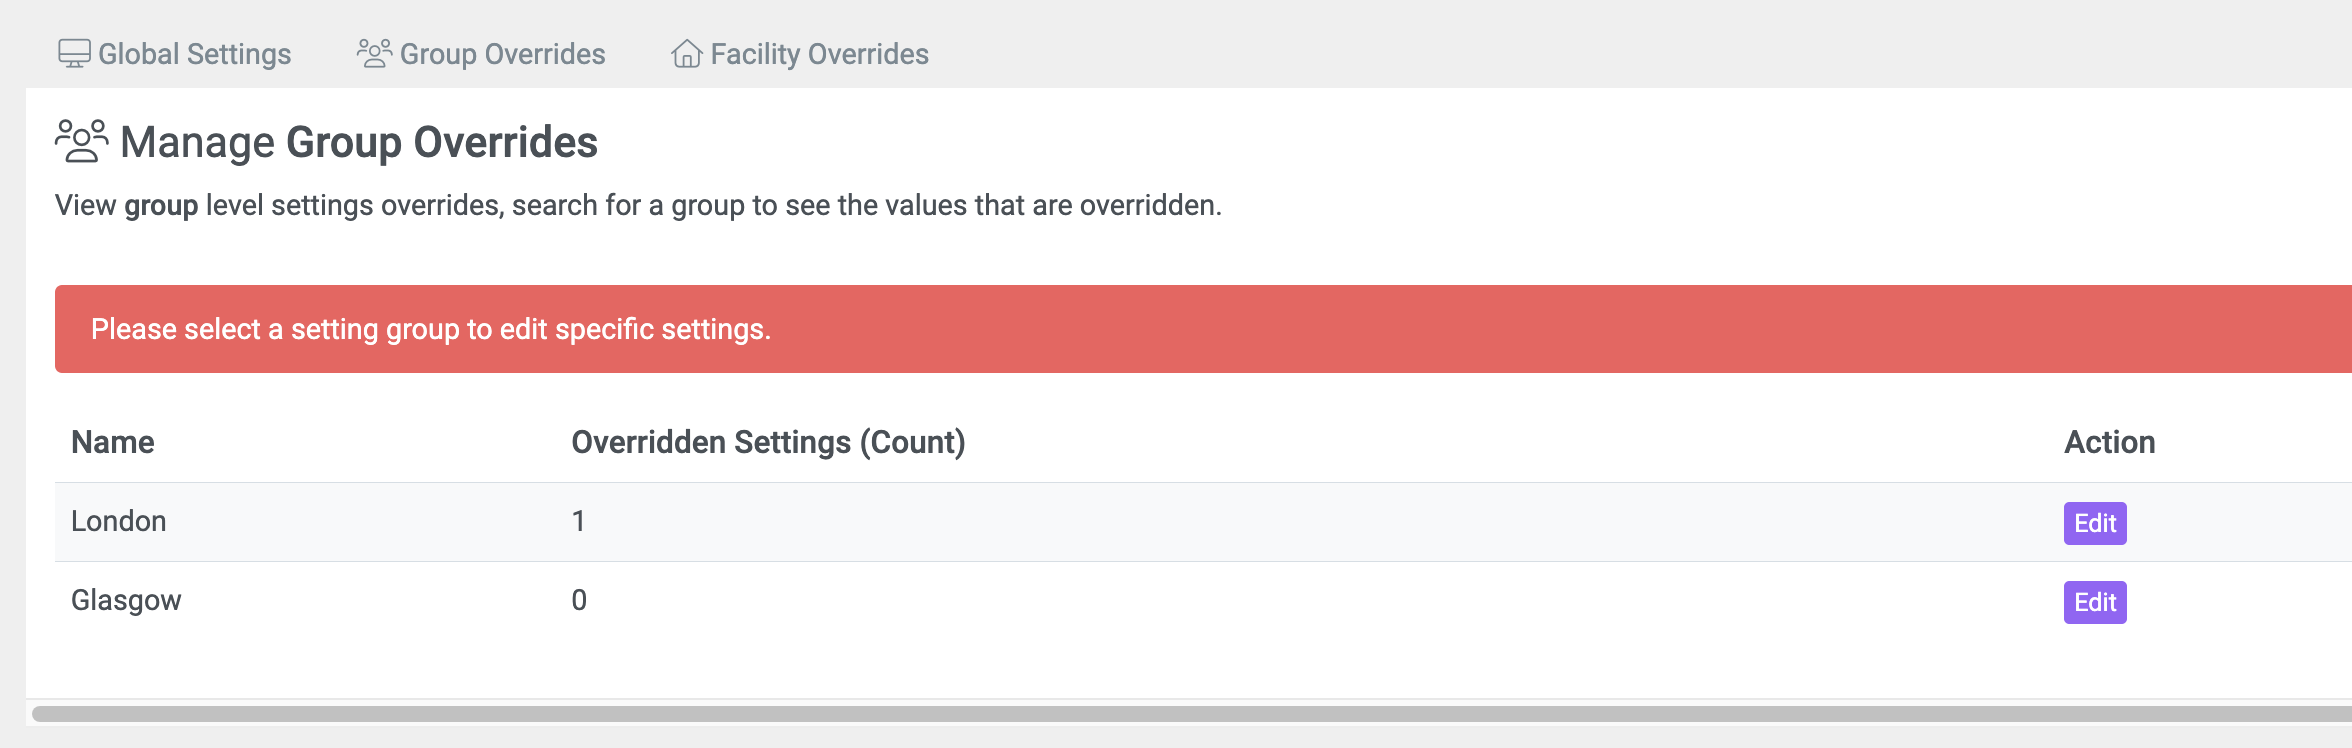The width and height of the screenshot is (2352, 748).
Task: Select the London row name
Action: click(x=119, y=521)
